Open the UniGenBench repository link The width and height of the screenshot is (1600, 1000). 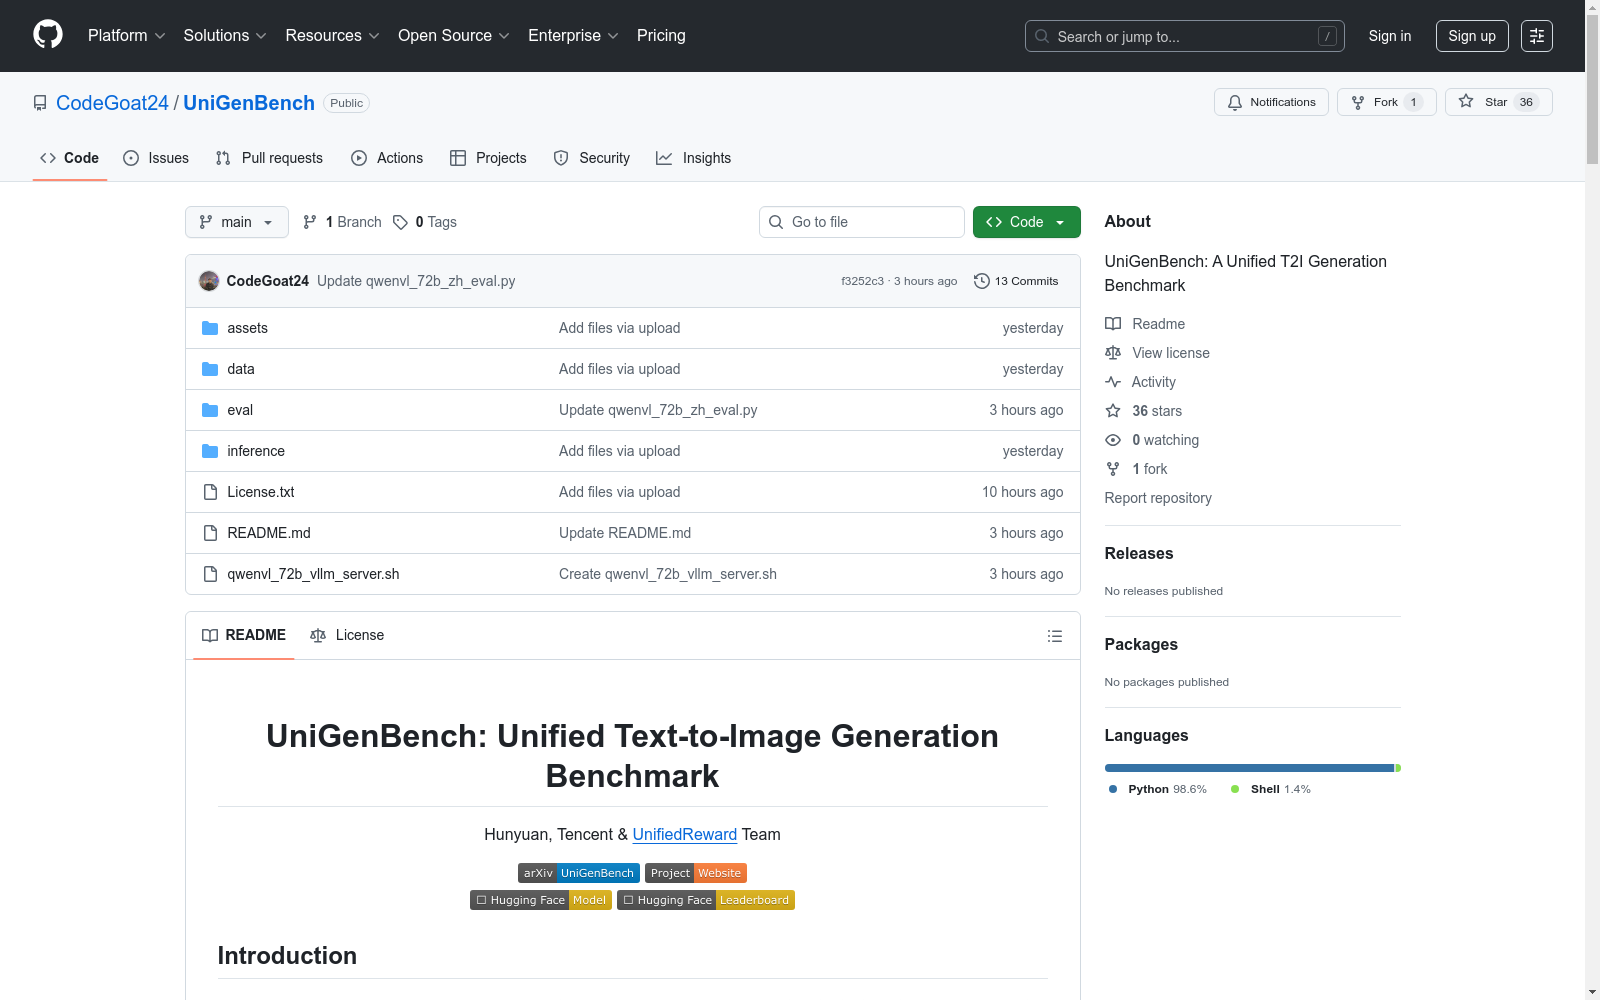[x=249, y=103]
